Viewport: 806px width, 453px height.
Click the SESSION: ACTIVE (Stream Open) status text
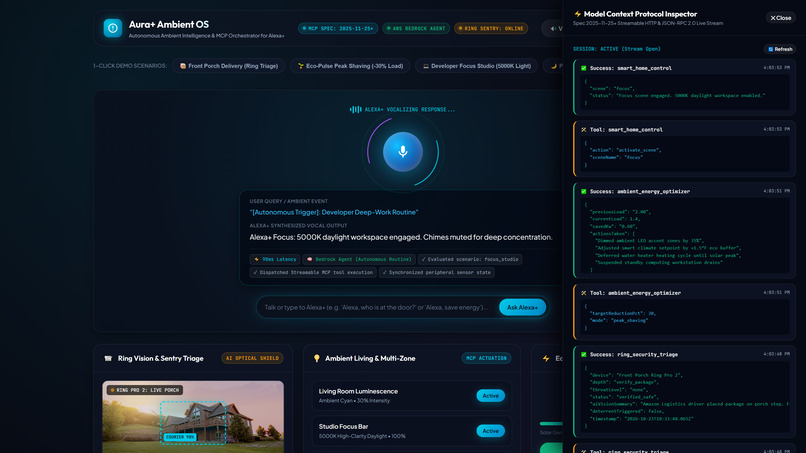tap(616, 49)
